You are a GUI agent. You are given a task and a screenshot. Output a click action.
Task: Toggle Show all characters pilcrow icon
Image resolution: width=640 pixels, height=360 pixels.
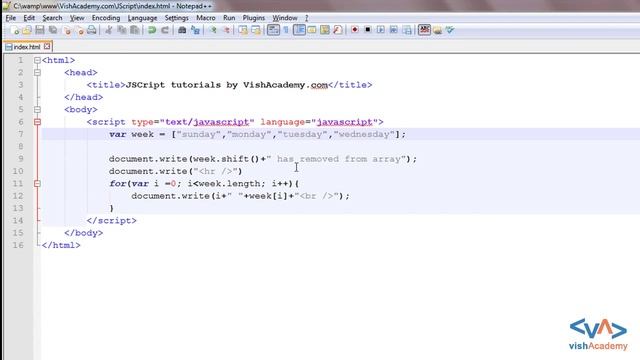(x=286, y=30)
